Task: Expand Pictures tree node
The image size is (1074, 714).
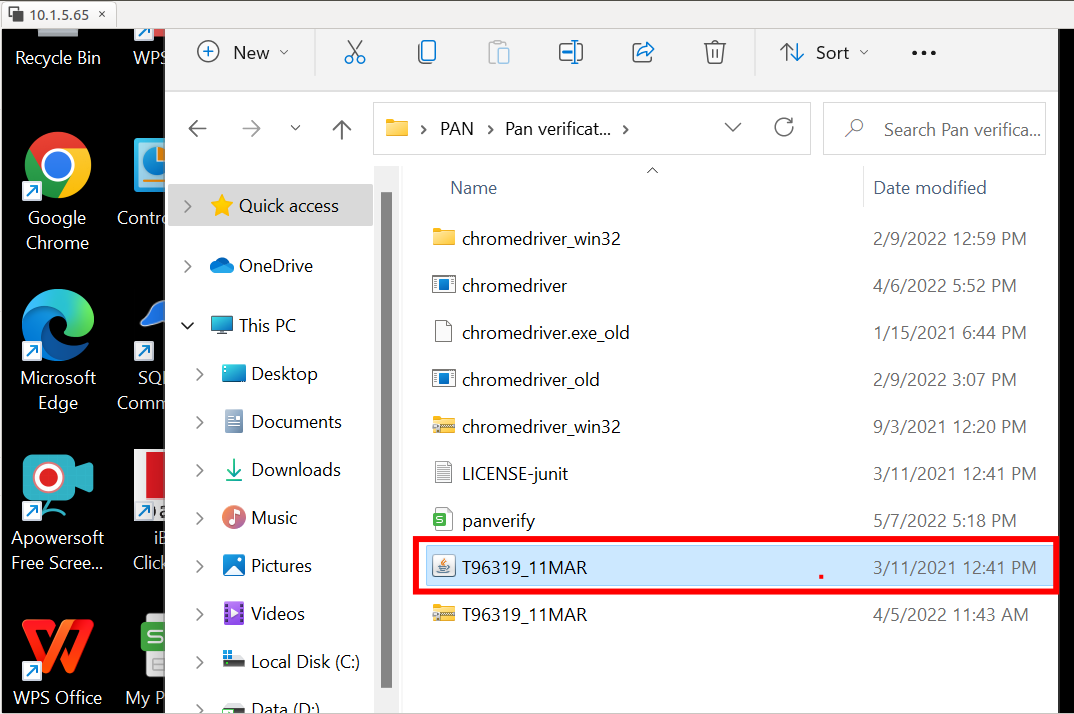Action: 200,566
